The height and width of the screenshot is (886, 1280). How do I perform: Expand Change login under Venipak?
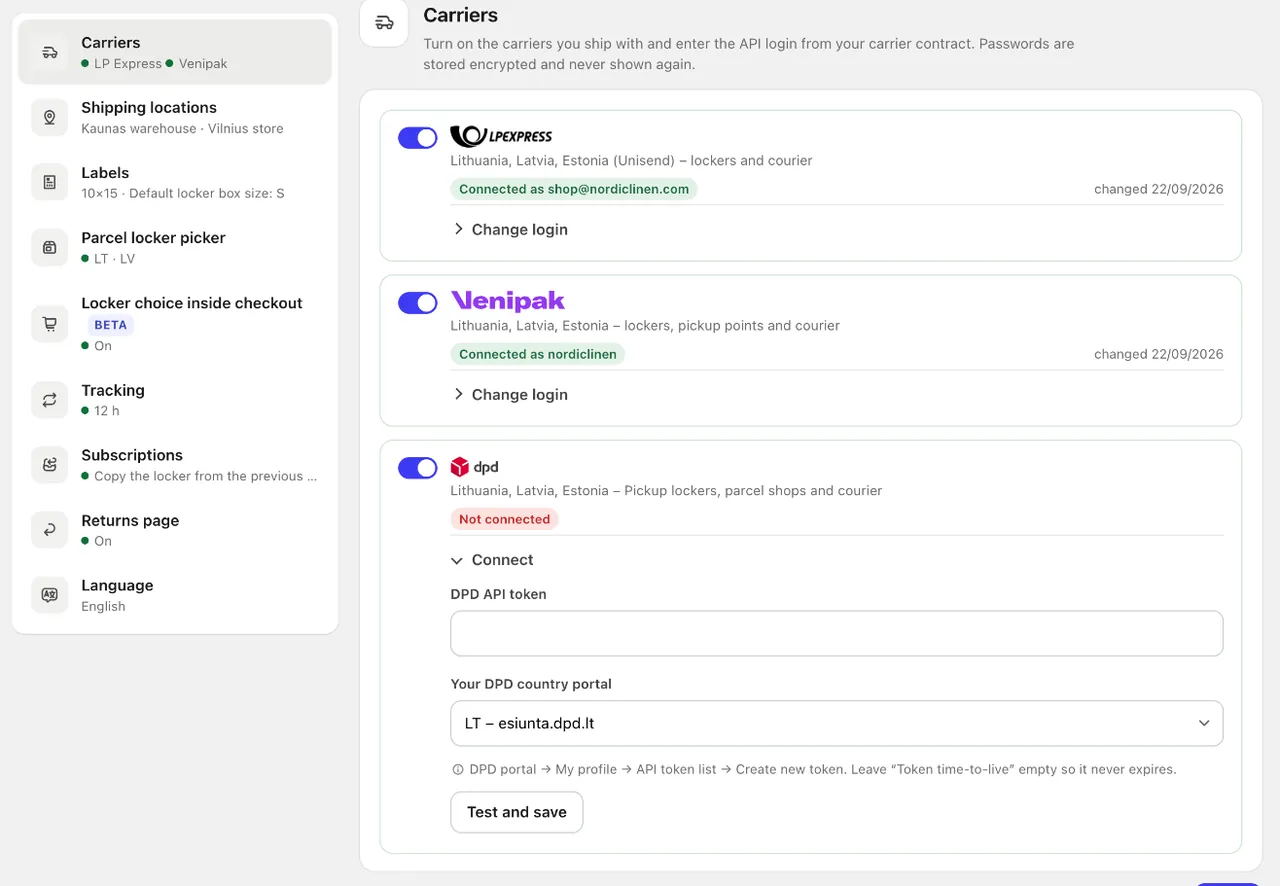(x=510, y=394)
